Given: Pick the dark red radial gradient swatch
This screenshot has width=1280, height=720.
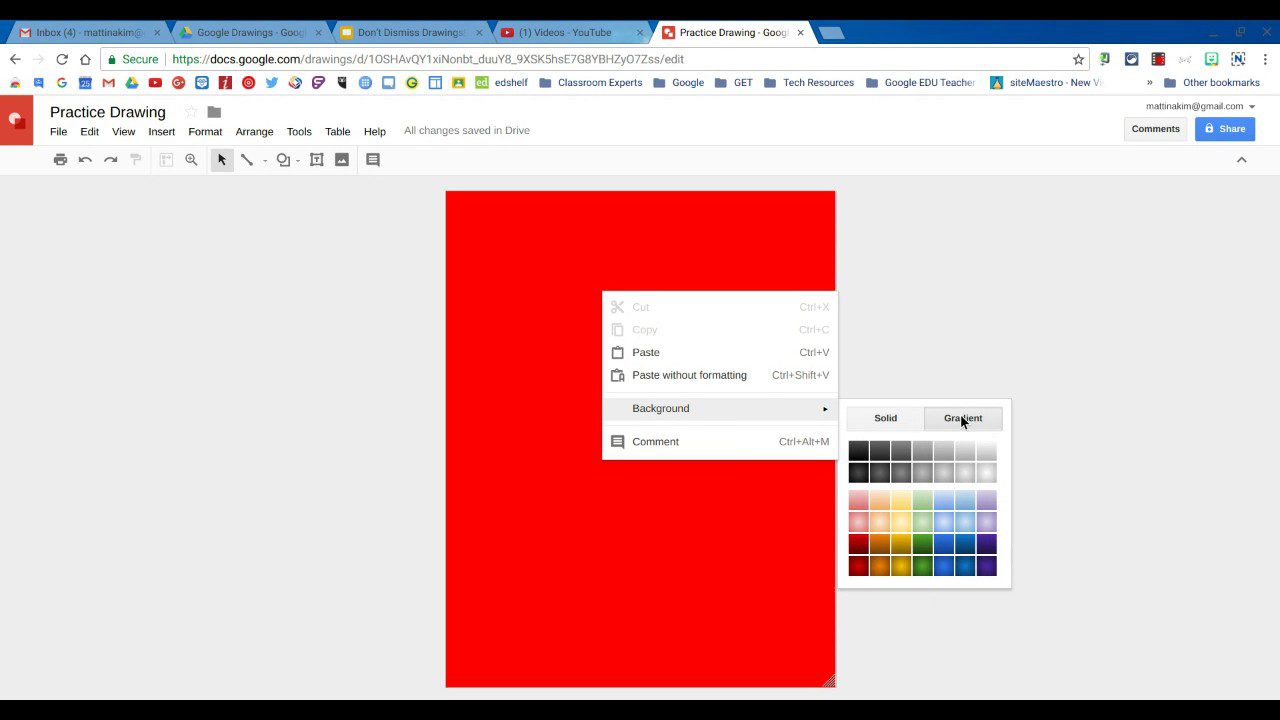Looking at the screenshot, I should 858,567.
